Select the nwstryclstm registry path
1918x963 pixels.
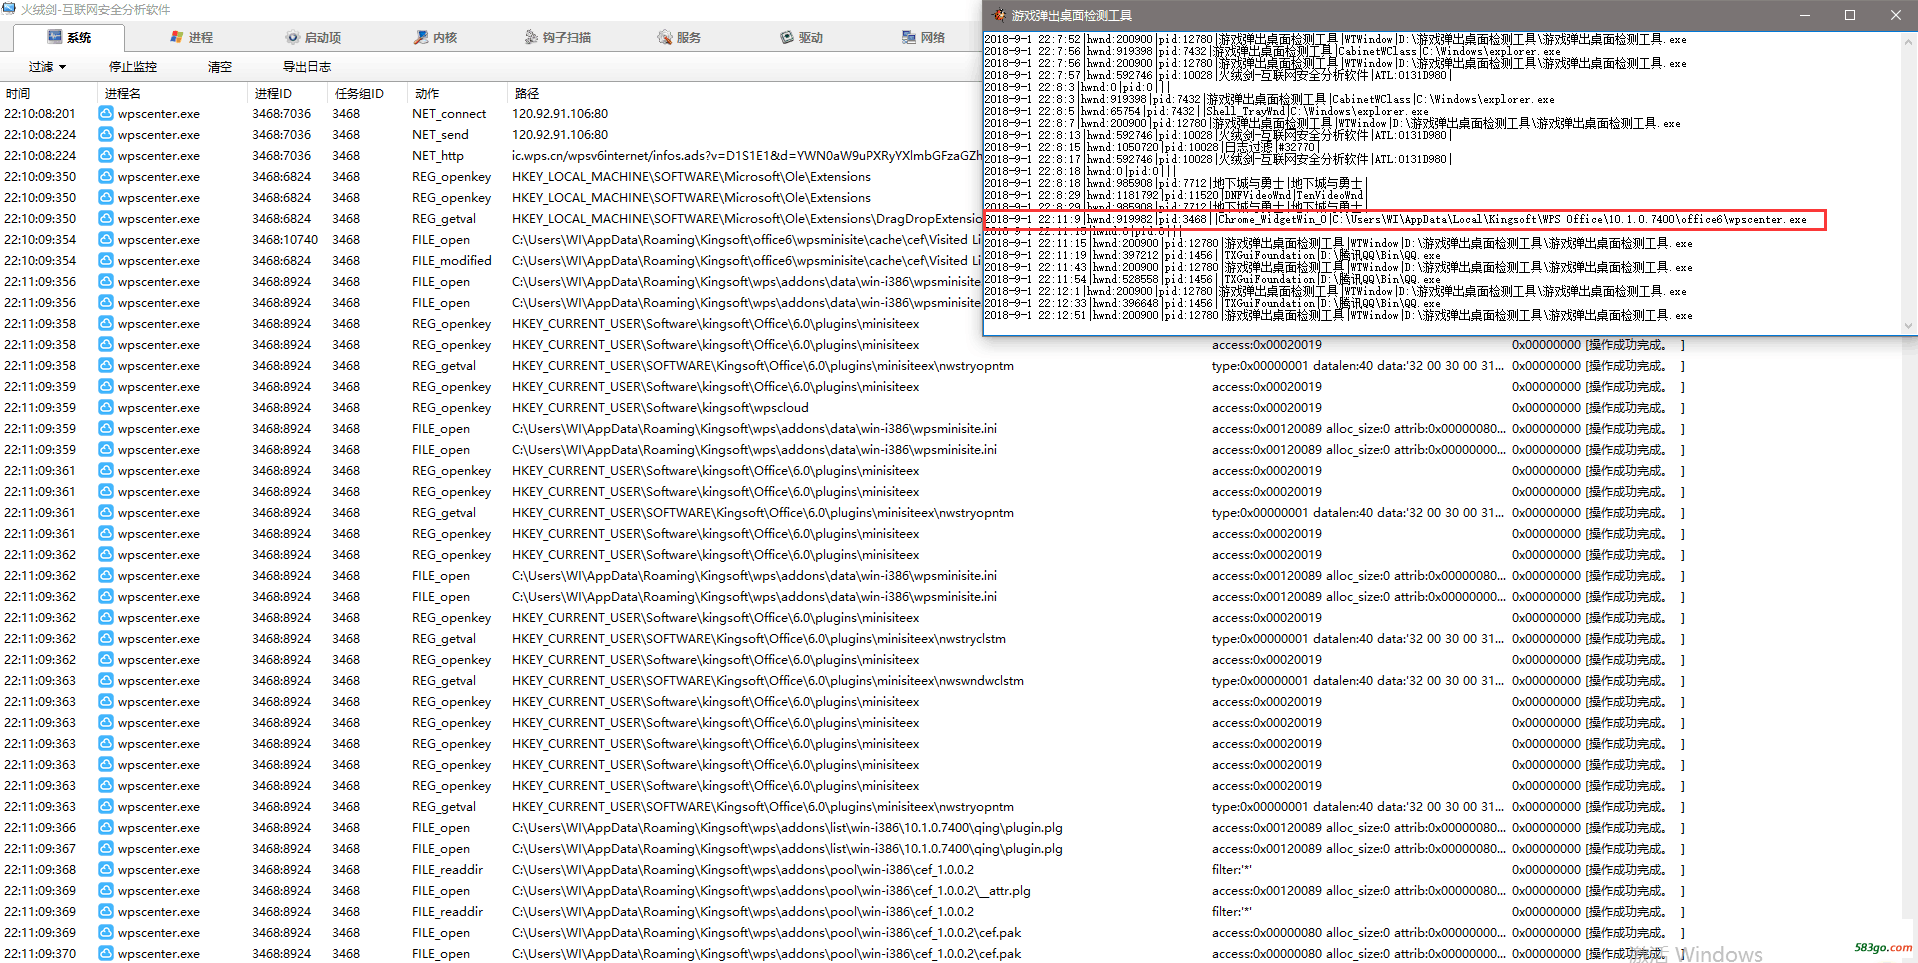pos(759,639)
